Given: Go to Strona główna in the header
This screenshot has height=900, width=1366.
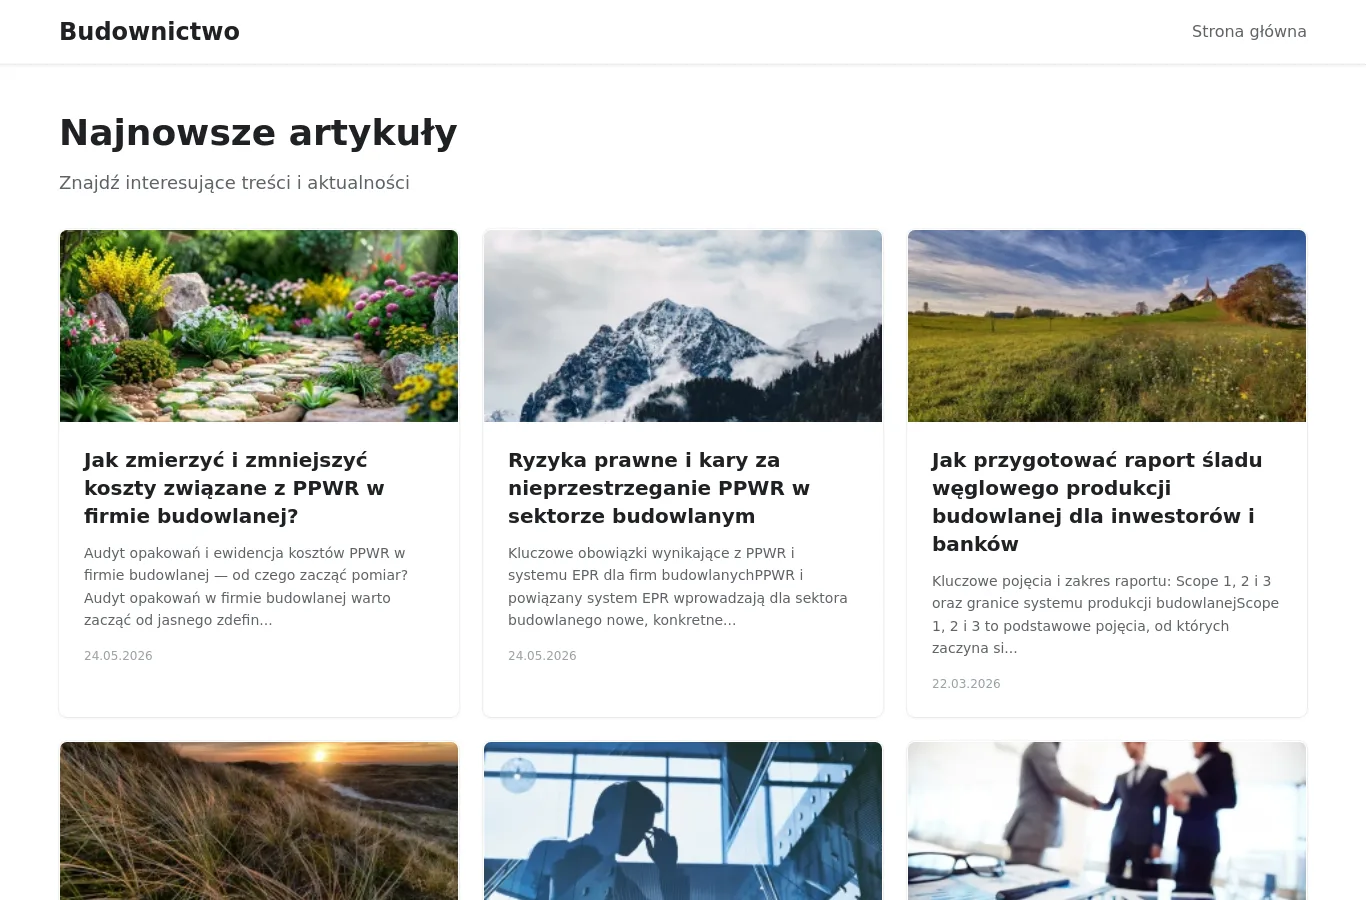Looking at the screenshot, I should point(1249,31).
